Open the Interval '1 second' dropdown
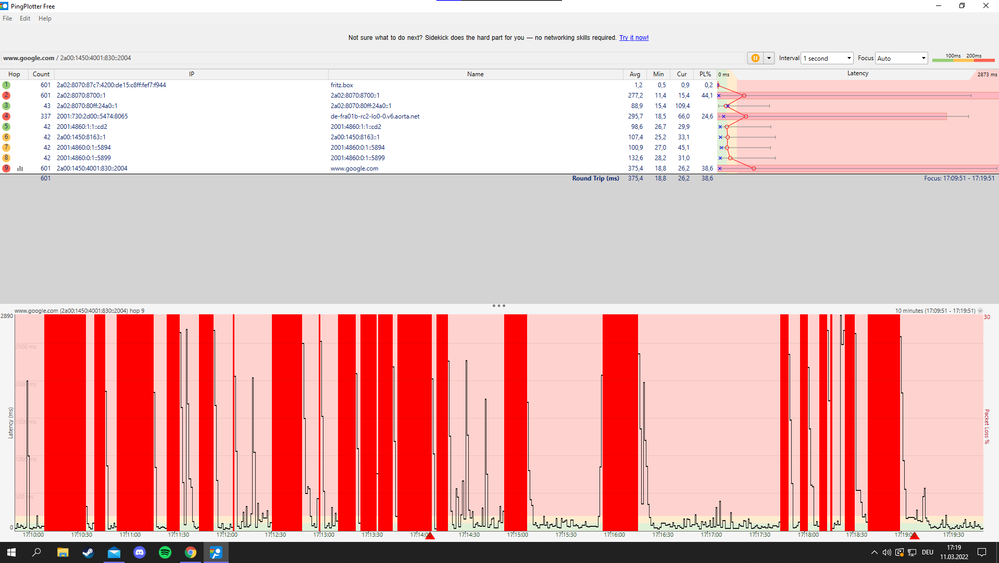Image resolution: width=999 pixels, height=563 pixels. point(827,58)
